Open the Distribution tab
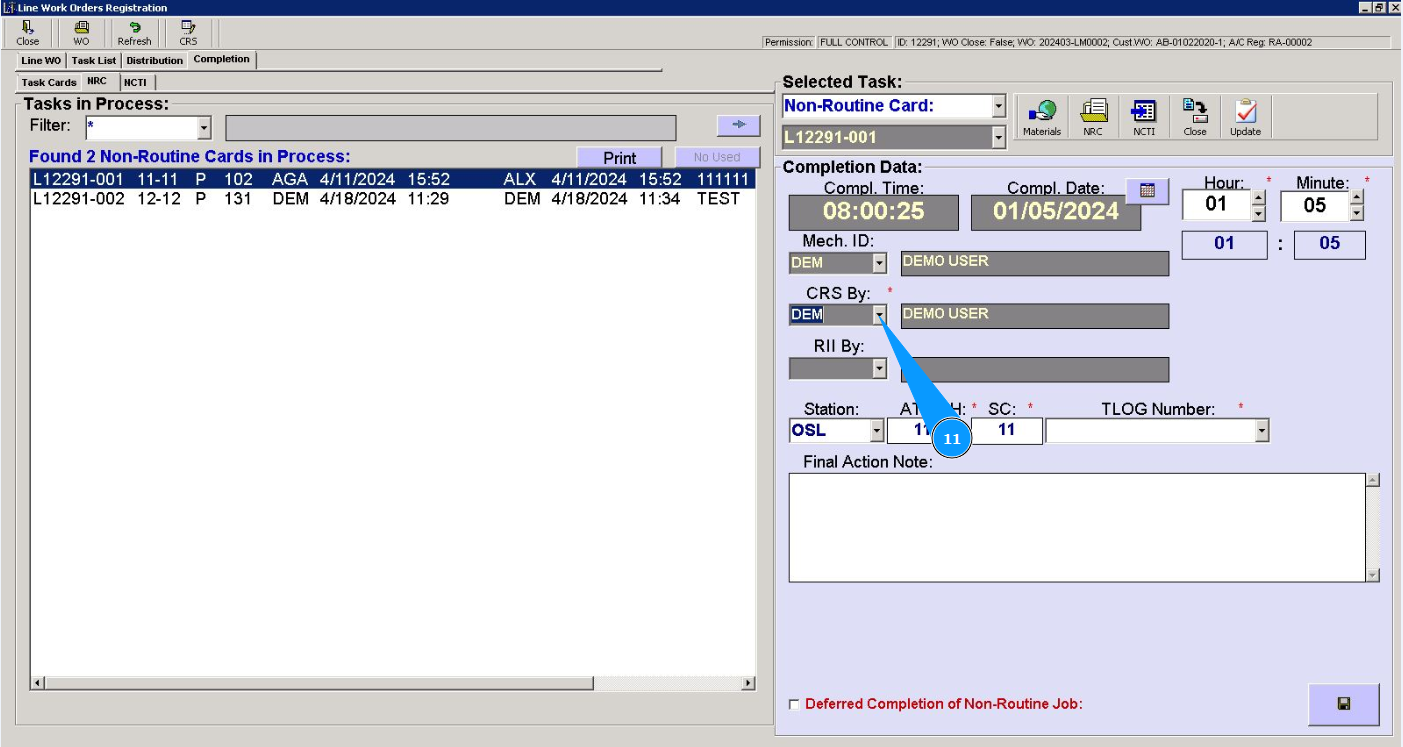 155,61
